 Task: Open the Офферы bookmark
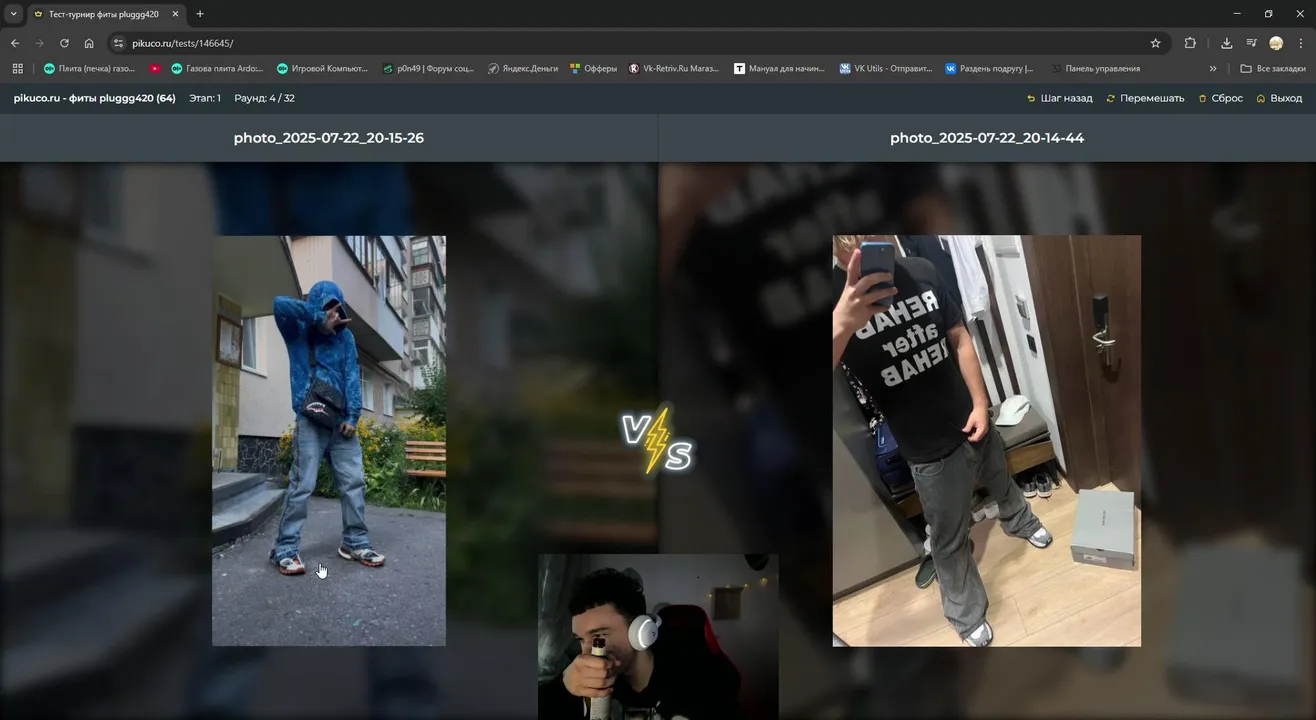click(593, 69)
